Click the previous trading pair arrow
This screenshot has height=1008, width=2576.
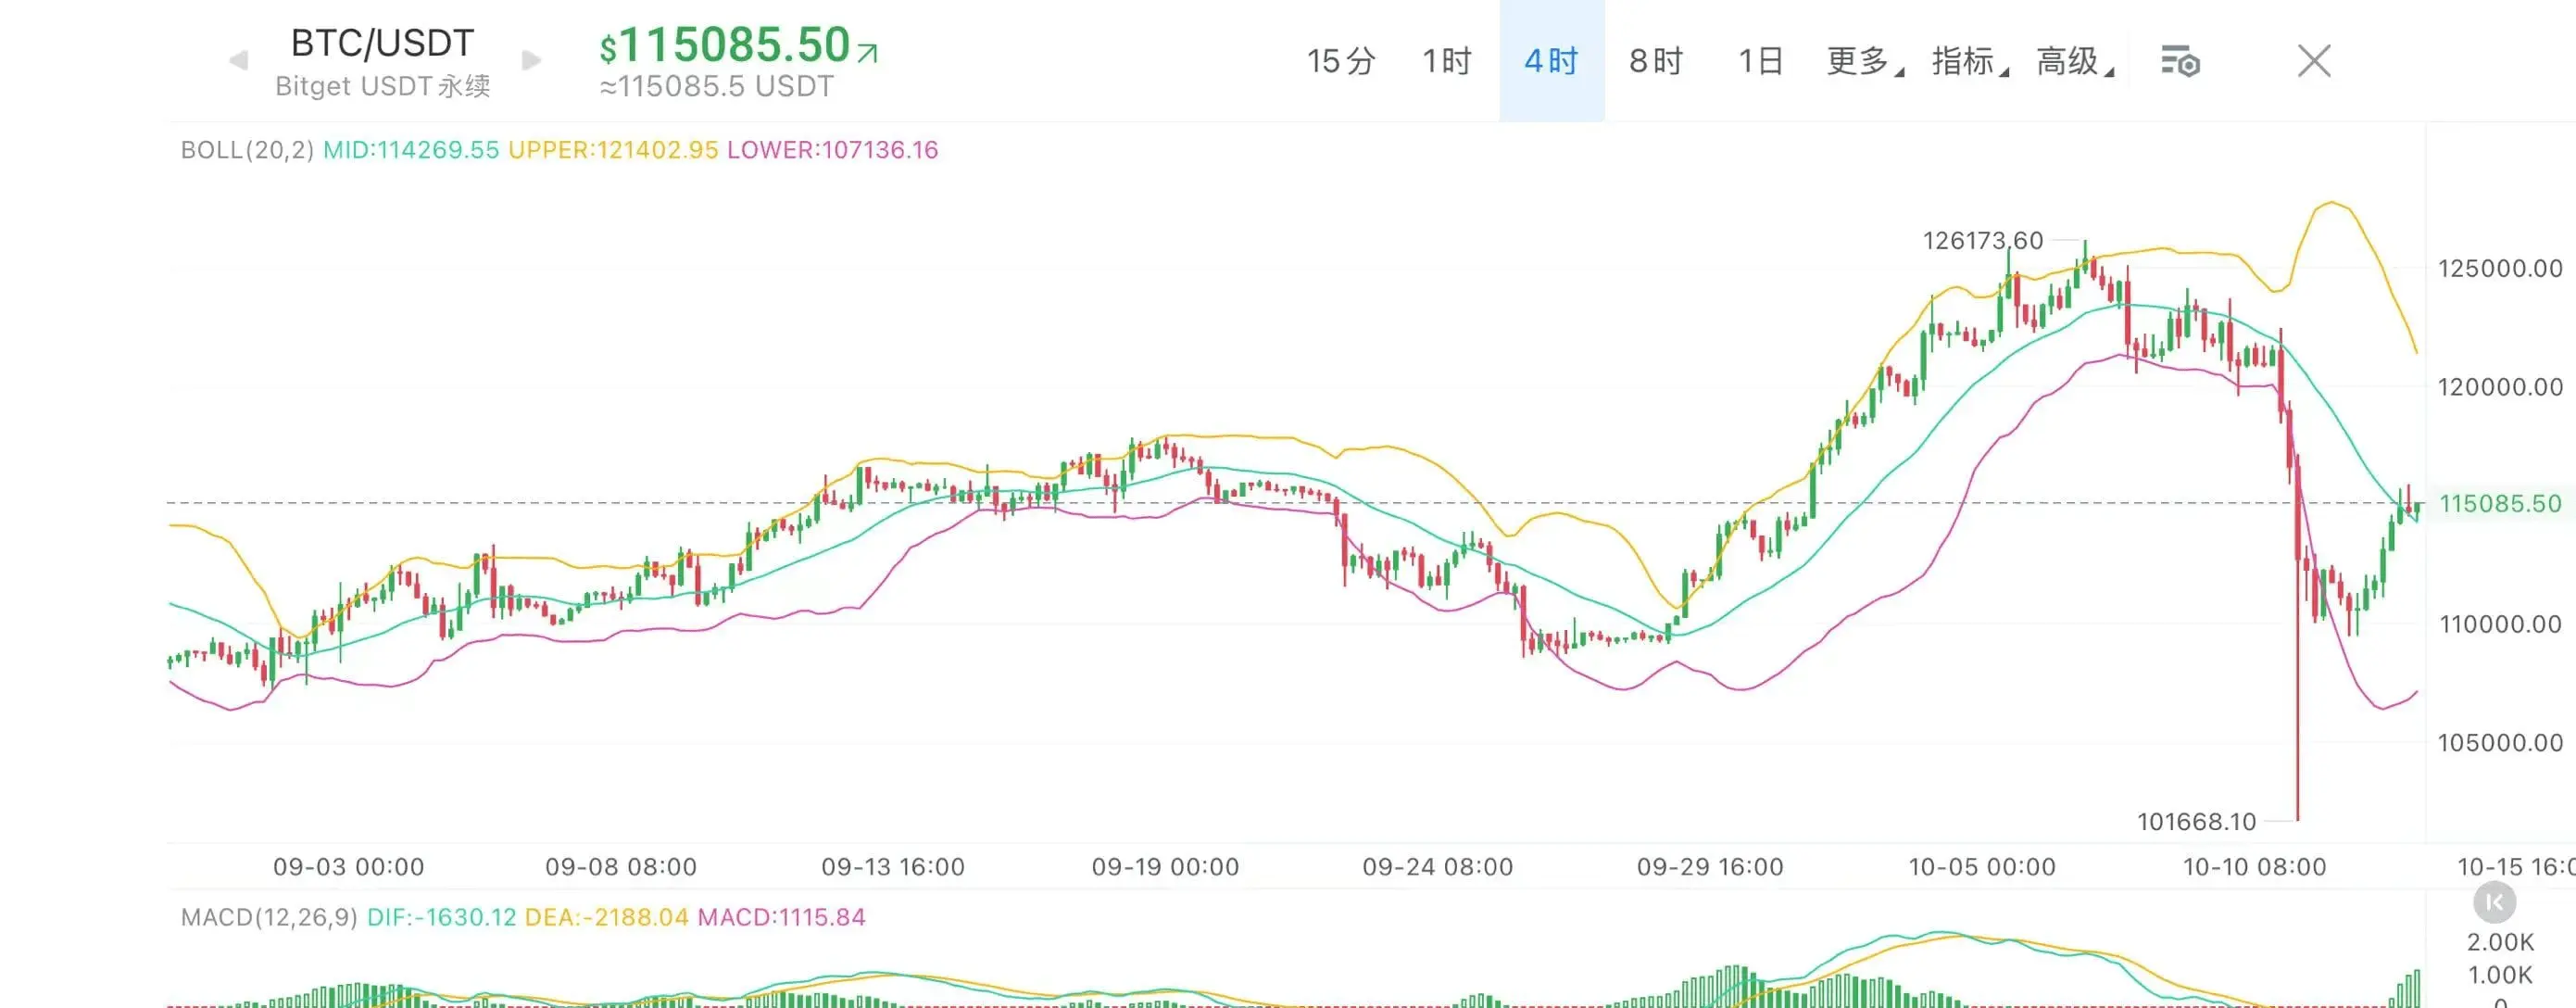(238, 61)
